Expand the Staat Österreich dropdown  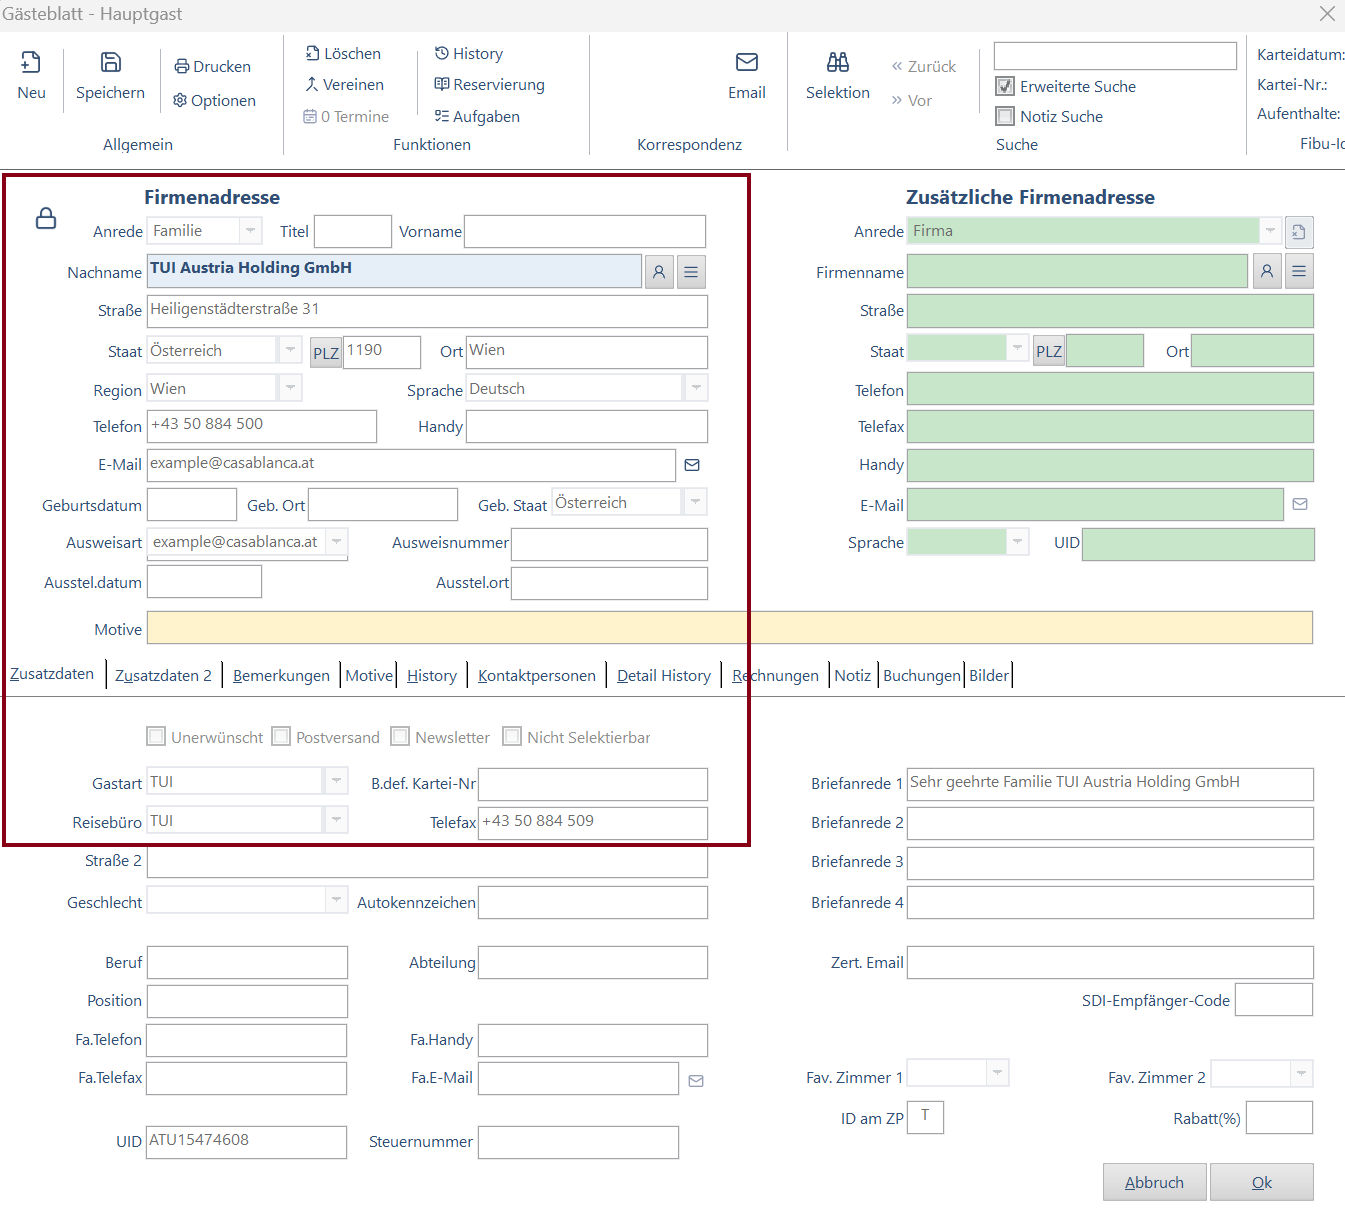(x=290, y=350)
